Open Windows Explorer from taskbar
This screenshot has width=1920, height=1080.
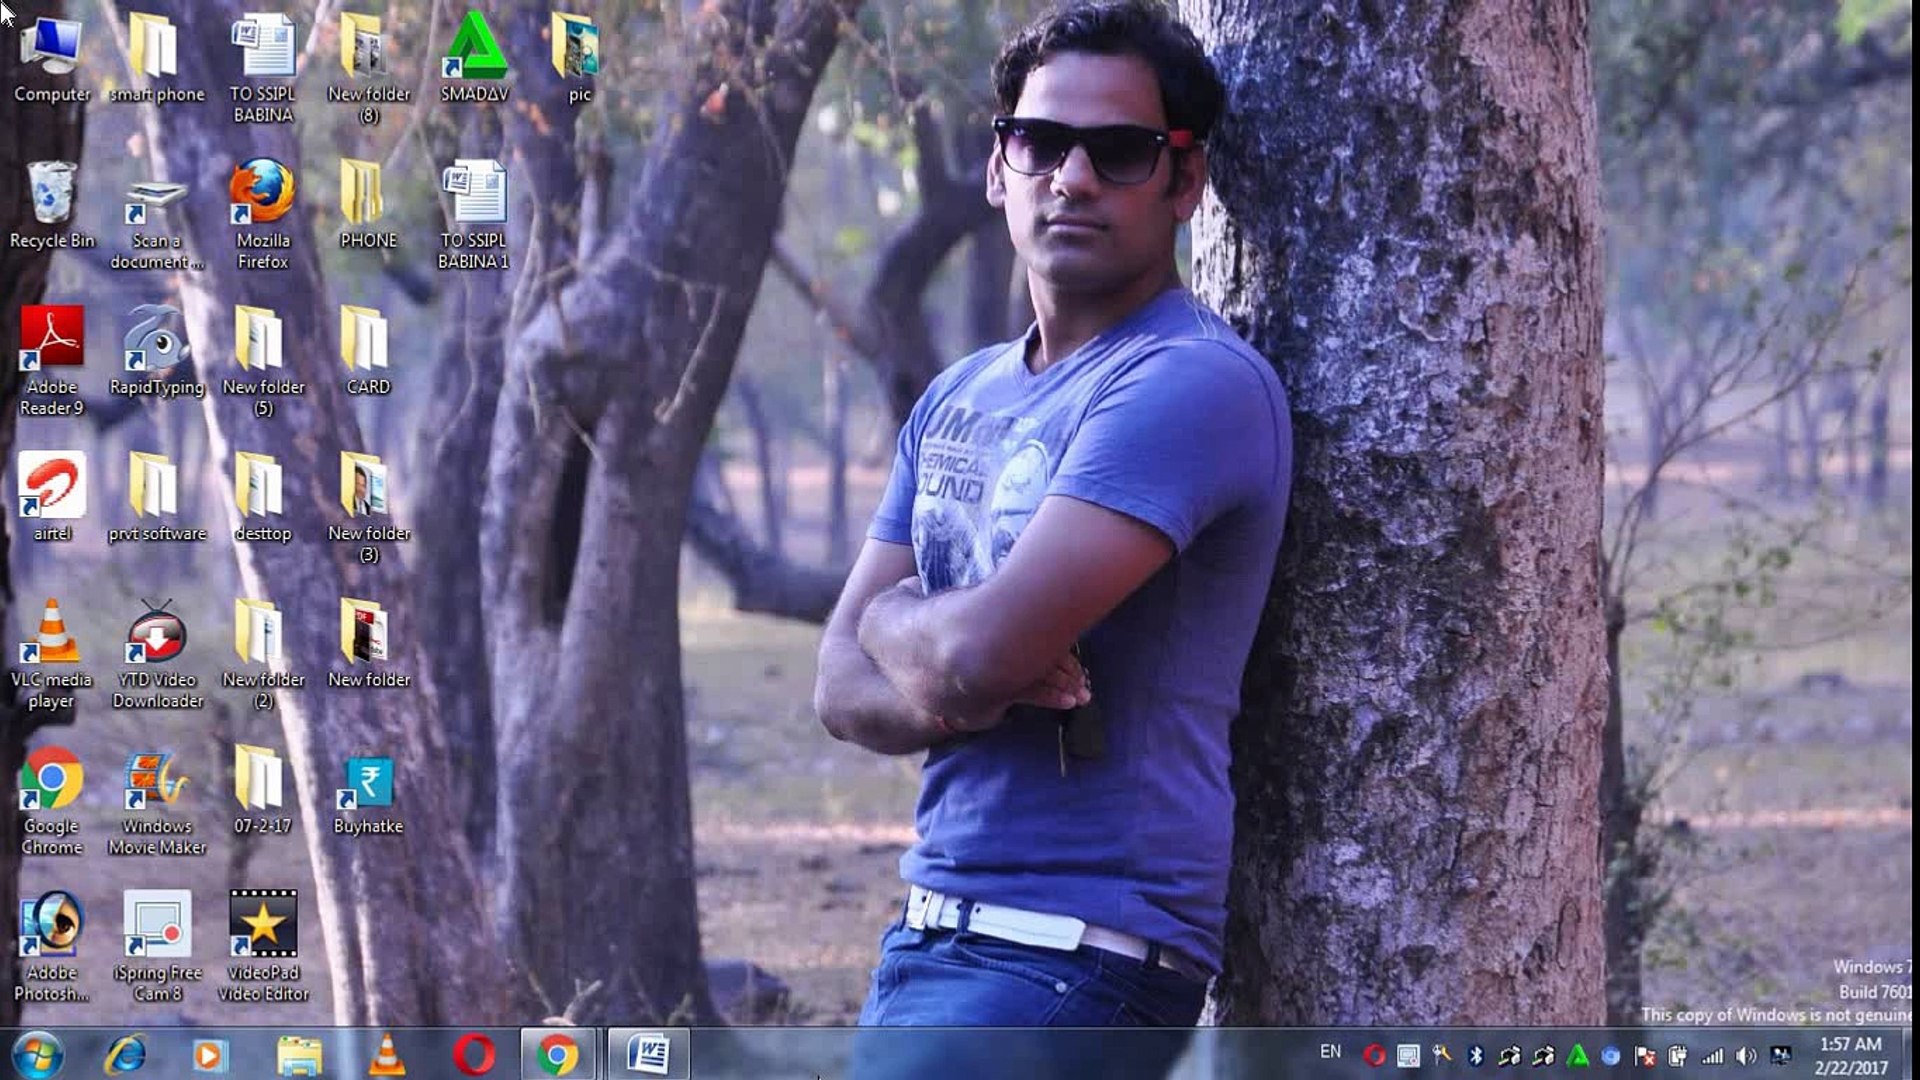[x=299, y=1055]
